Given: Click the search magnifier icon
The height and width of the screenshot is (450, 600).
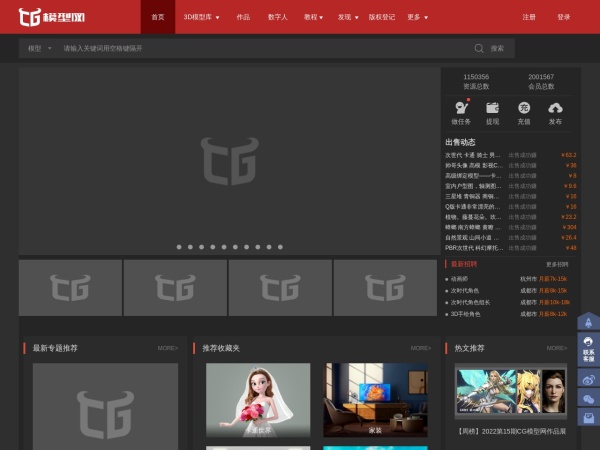Looking at the screenshot, I should tap(480, 48).
